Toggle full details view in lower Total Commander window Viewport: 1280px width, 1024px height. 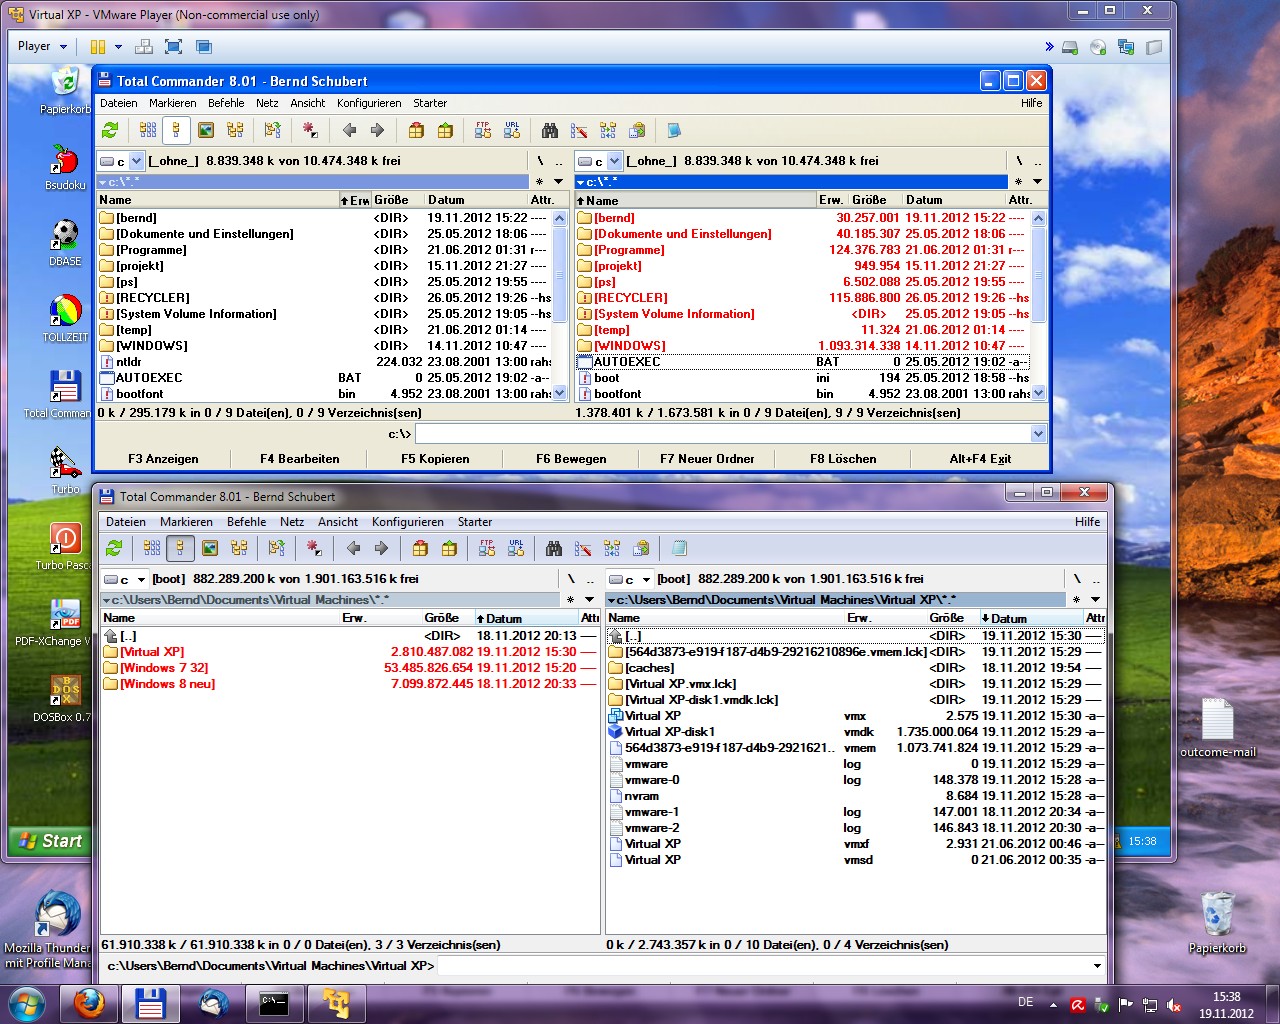click(x=181, y=548)
